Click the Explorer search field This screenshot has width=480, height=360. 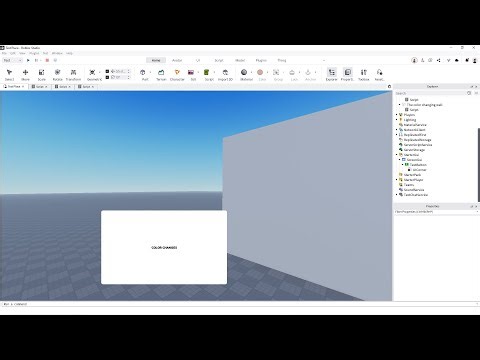coord(430,93)
